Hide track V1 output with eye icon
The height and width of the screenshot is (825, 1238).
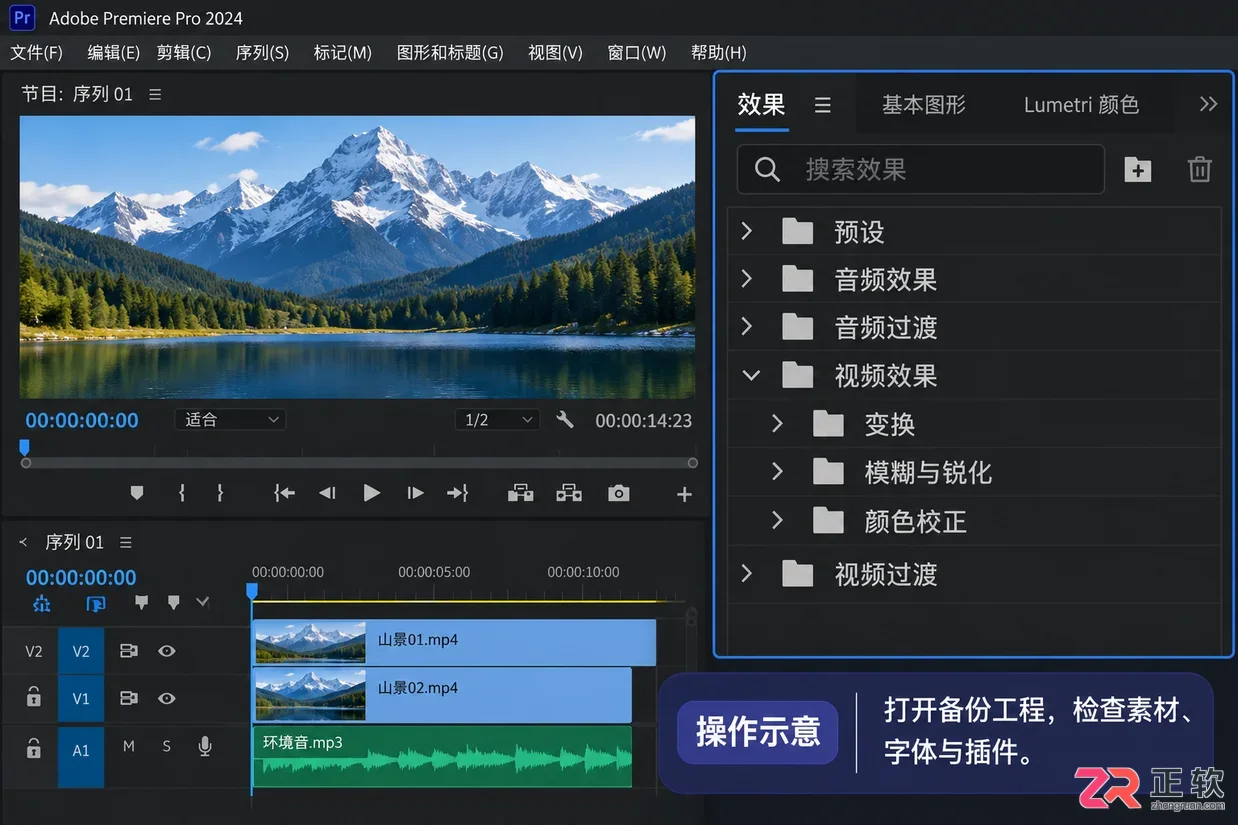[167, 698]
